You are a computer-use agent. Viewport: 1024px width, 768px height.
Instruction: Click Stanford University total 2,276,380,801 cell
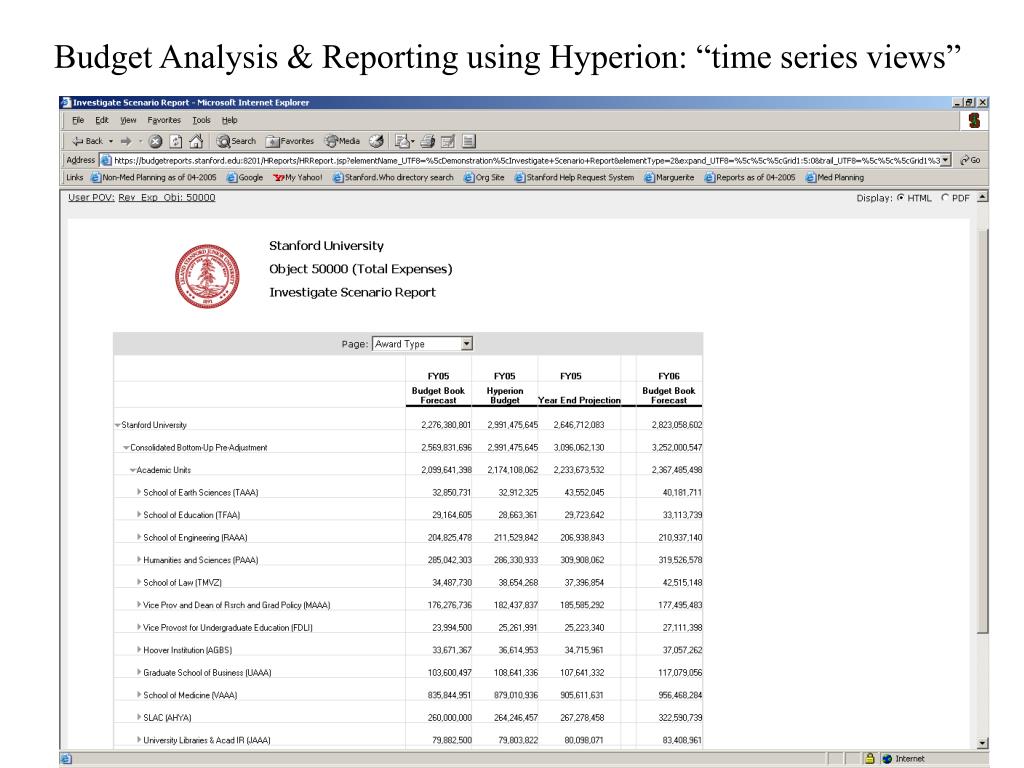(x=446, y=425)
